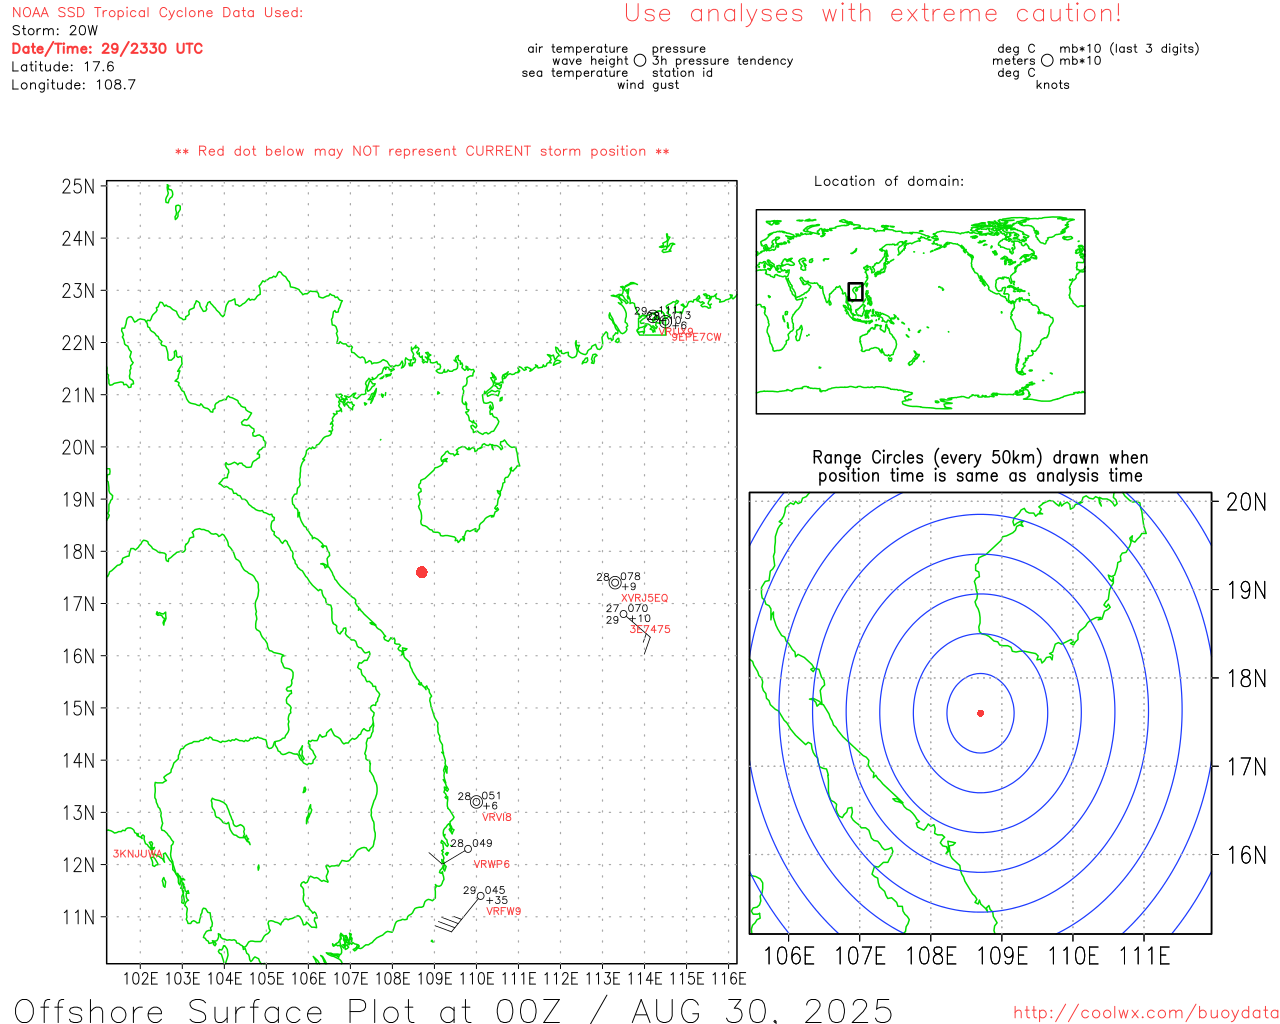The width and height of the screenshot is (1280, 1024).
Task: Select the VRVI8 station circle marker
Action: click(x=476, y=802)
